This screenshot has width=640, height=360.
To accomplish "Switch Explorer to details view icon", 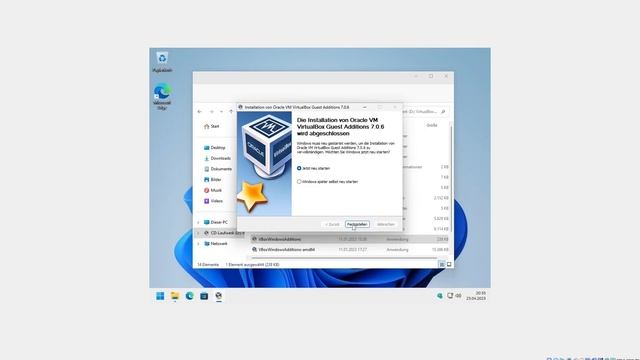I will 442,264.
